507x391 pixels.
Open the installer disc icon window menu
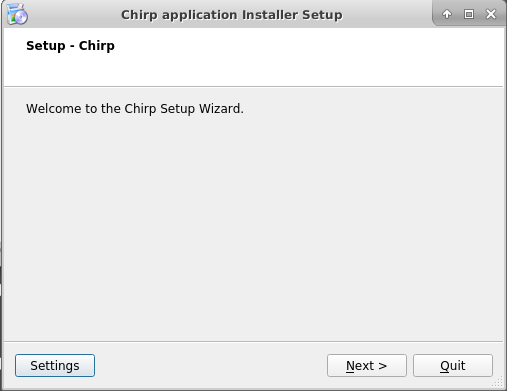(17, 14)
